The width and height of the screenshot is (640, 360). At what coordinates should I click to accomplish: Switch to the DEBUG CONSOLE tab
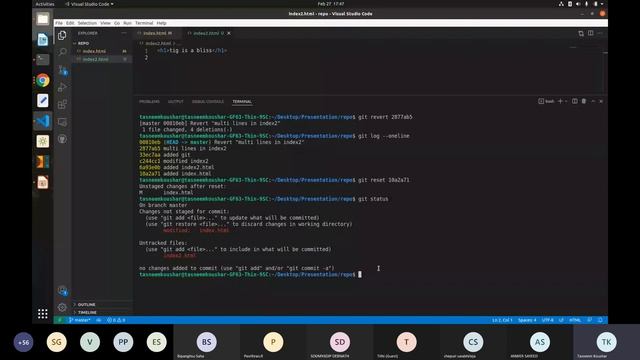click(208, 102)
